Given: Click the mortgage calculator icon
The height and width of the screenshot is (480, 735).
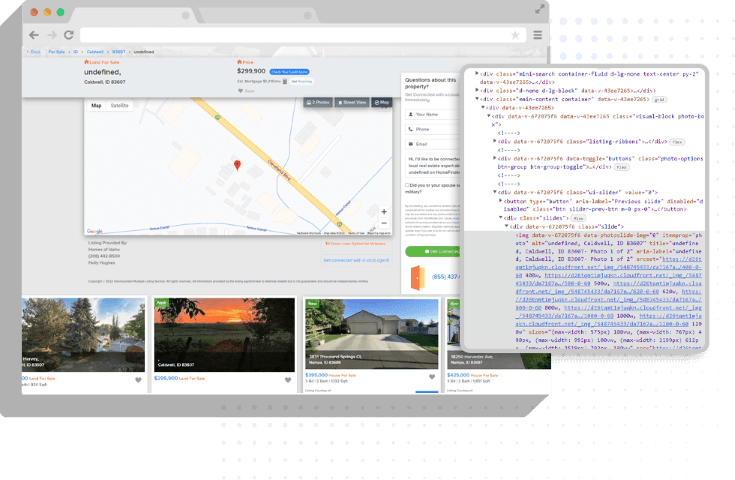Looking at the screenshot, I should click(x=285, y=81).
